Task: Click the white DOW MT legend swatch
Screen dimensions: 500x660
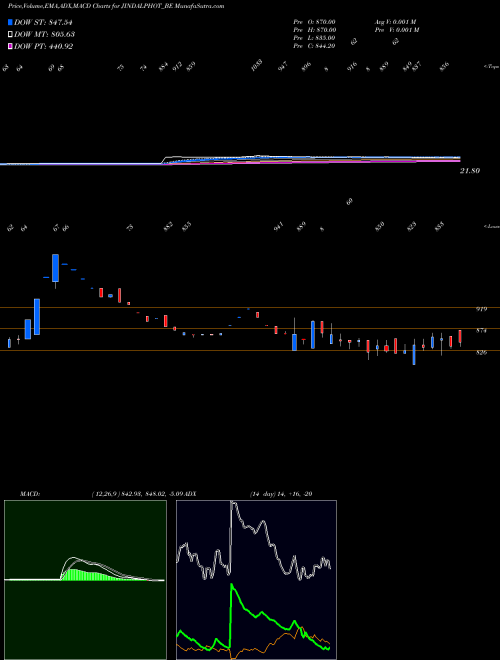Action: (11, 34)
